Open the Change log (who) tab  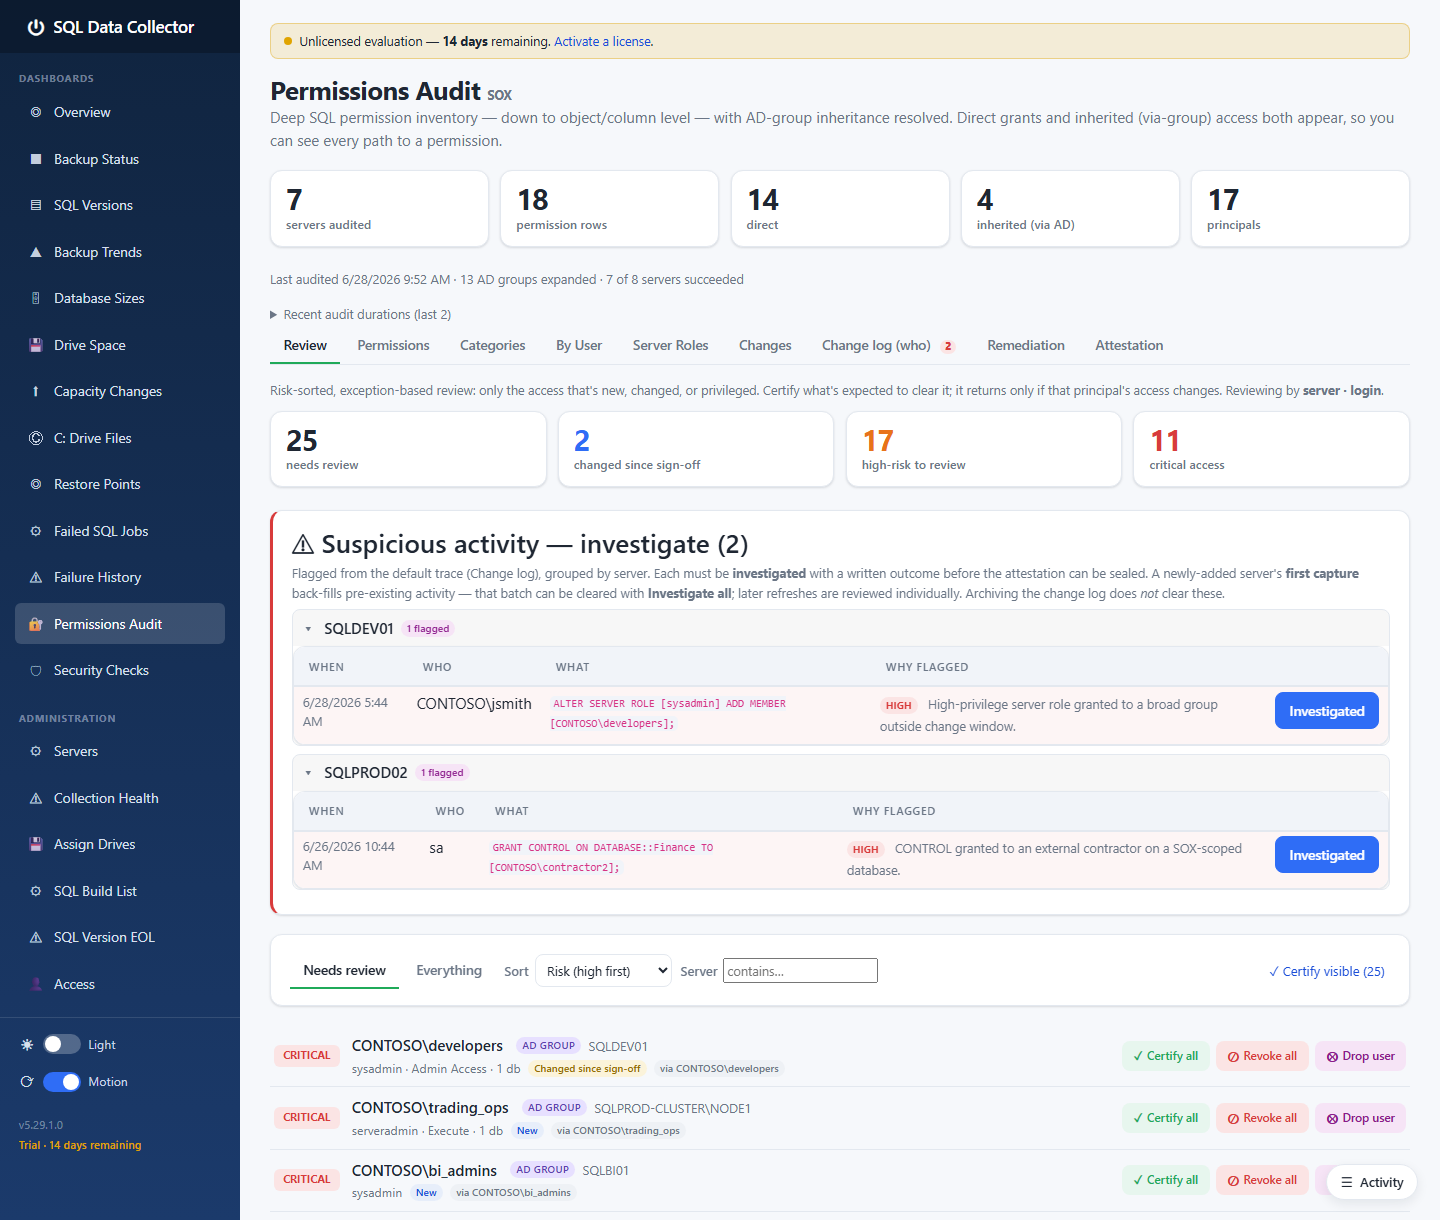coord(888,345)
